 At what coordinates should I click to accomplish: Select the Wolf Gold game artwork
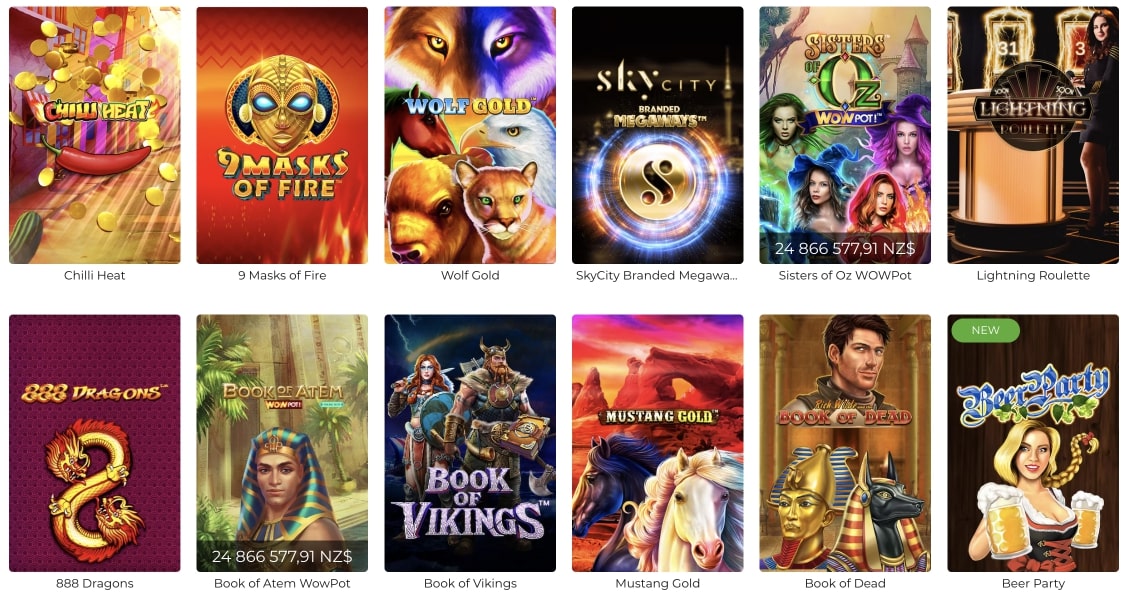[470, 135]
